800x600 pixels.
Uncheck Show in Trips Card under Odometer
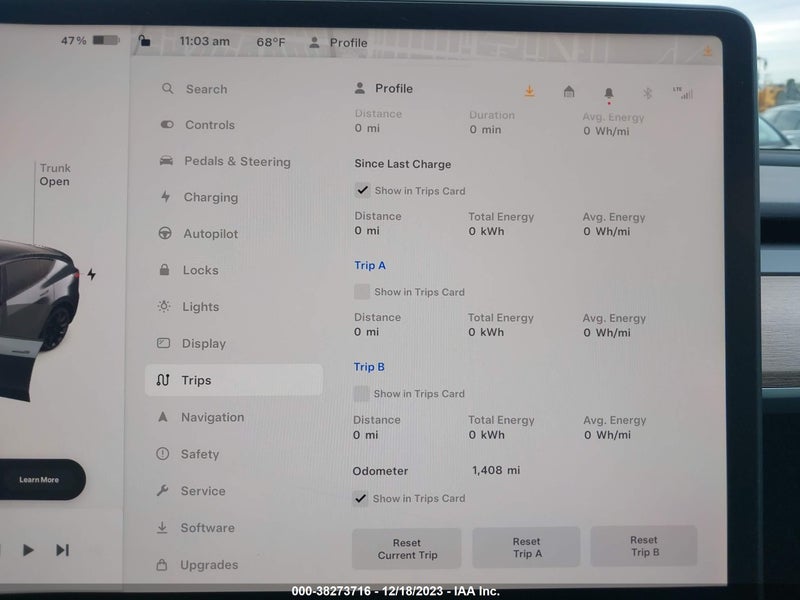tap(360, 498)
